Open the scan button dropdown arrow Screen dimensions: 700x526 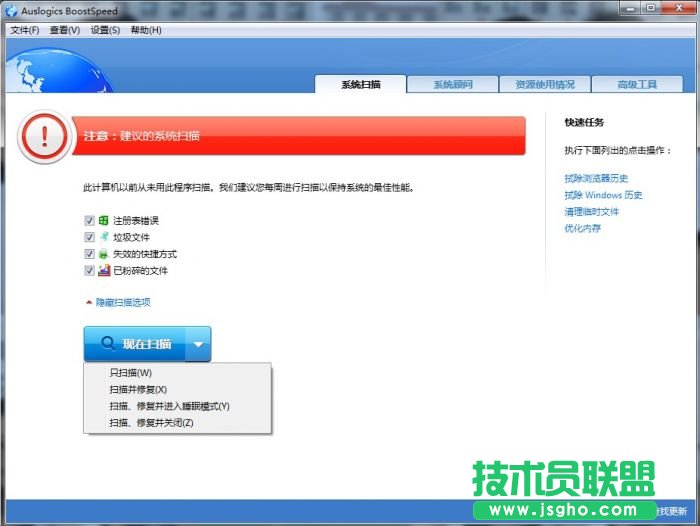point(198,344)
